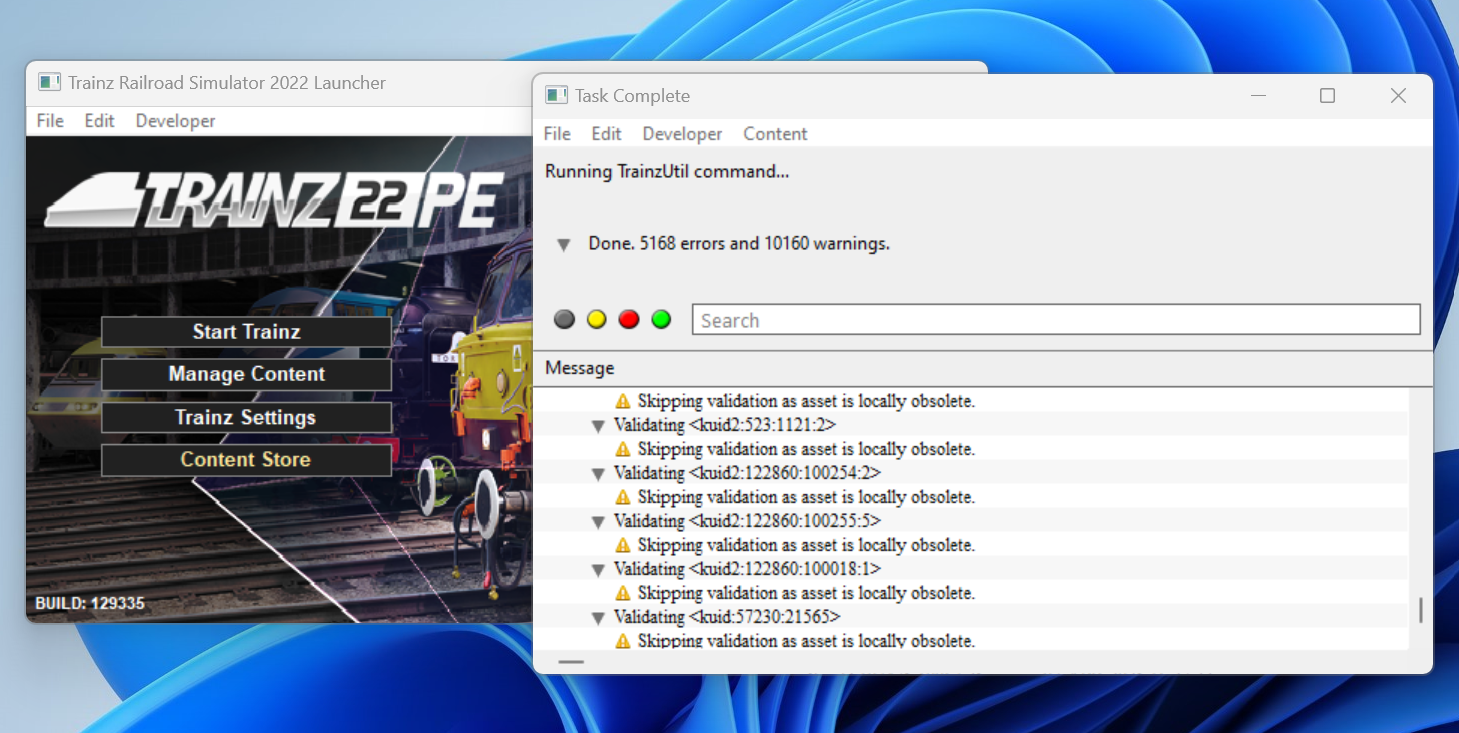Open Edit menu in Launcher window
The image size is (1459, 733).
[x=99, y=121]
